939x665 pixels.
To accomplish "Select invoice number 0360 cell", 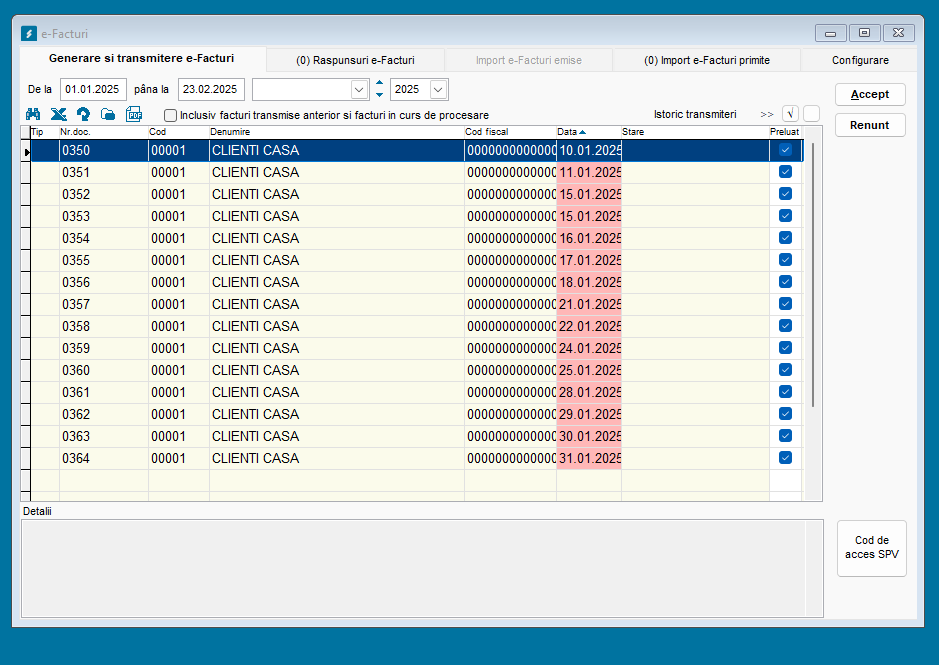I will coord(104,370).
